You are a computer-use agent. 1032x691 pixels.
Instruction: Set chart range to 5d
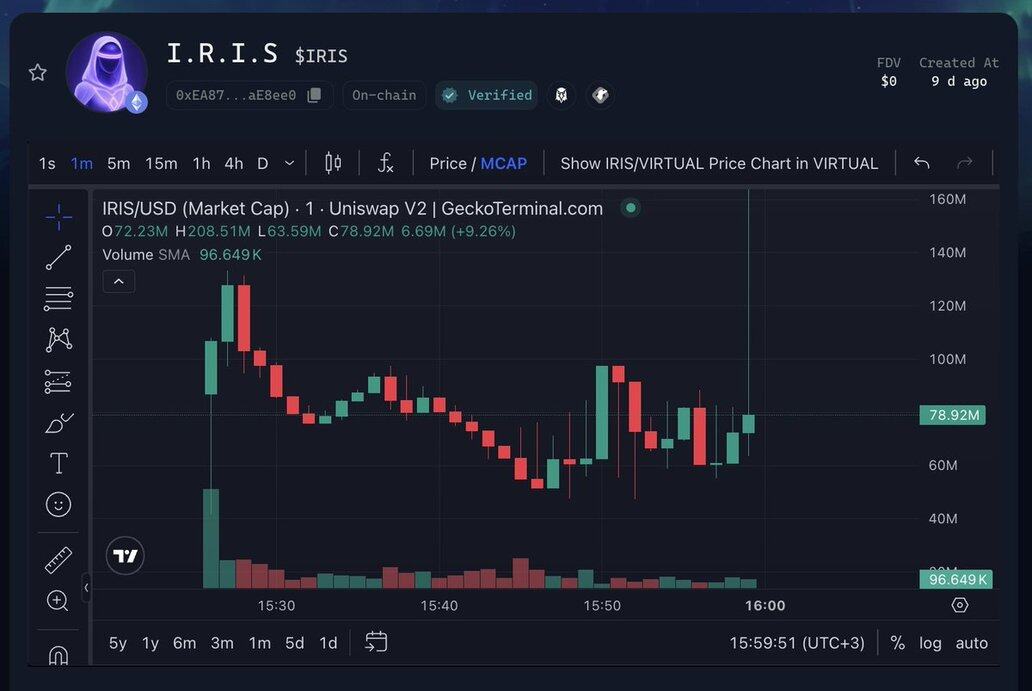[x=294, y=643]
